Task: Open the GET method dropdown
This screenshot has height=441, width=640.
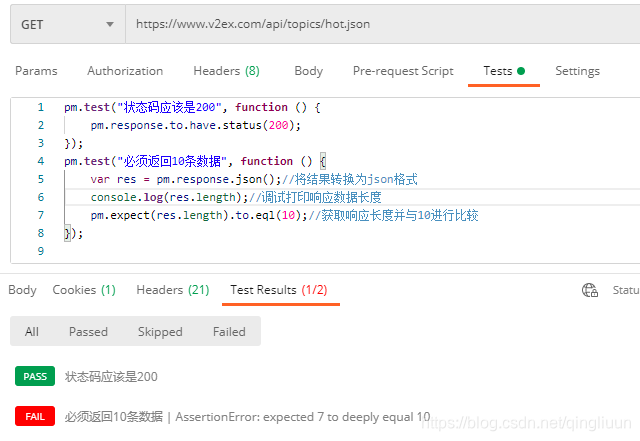Action: pos(68,24)
